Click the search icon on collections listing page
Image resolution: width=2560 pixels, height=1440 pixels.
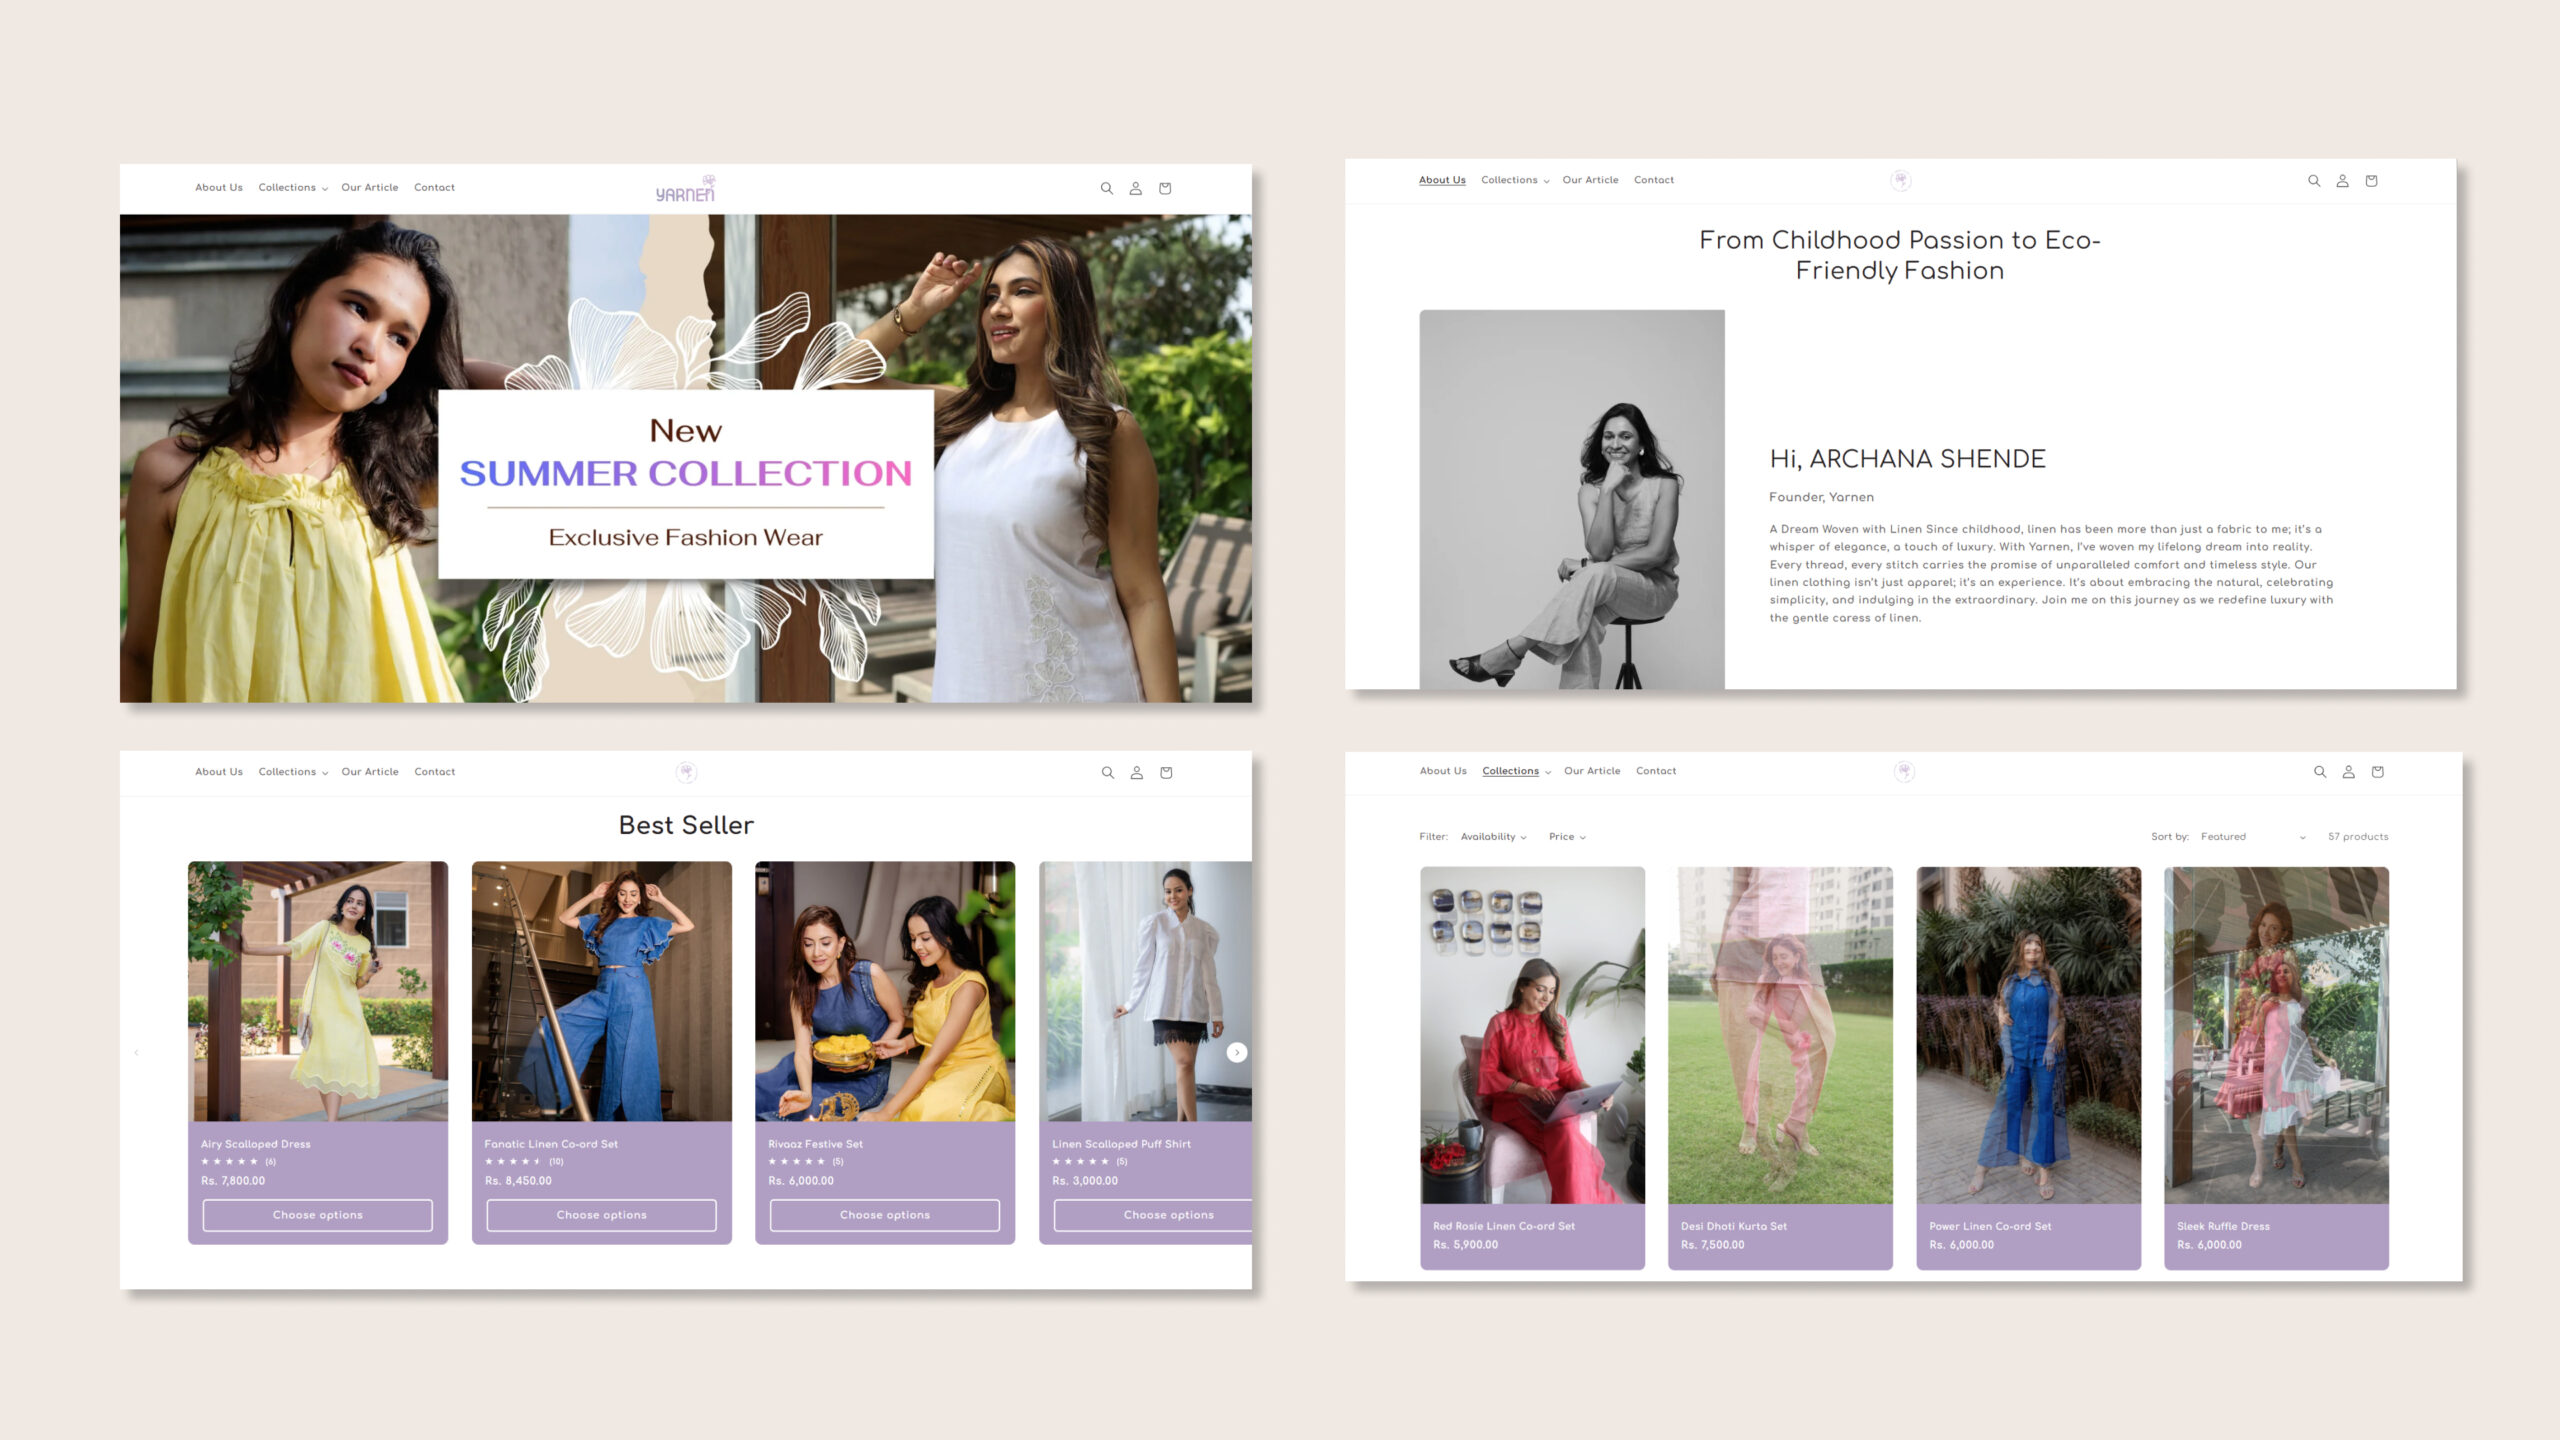(2320, 771)
